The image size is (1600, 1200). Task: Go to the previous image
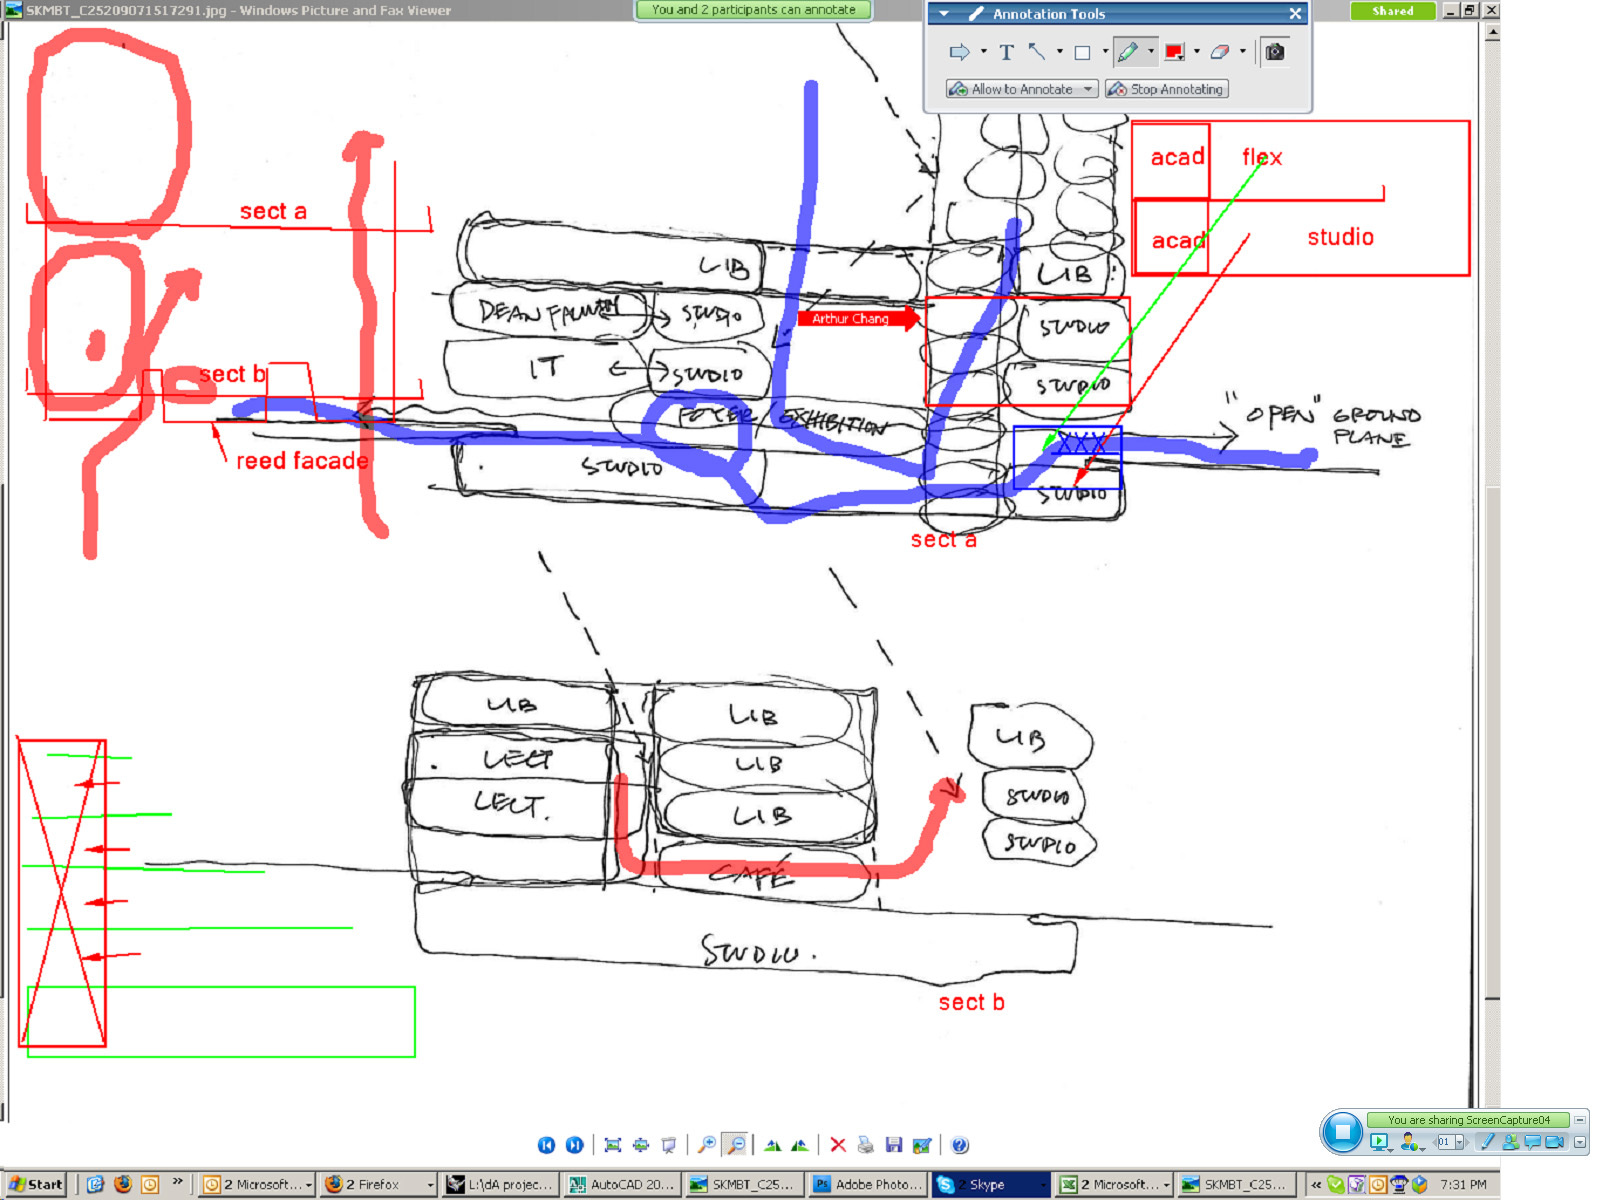[x=546, y=1145]
